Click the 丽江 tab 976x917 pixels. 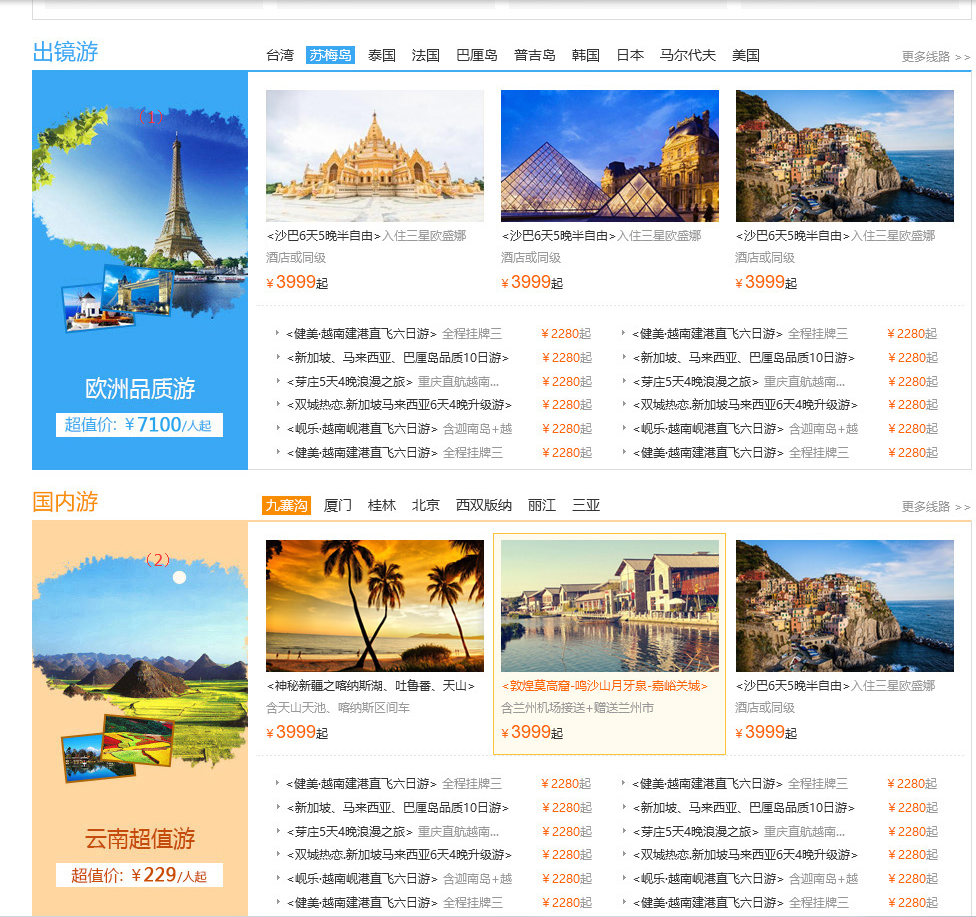[x=542, y=506]
